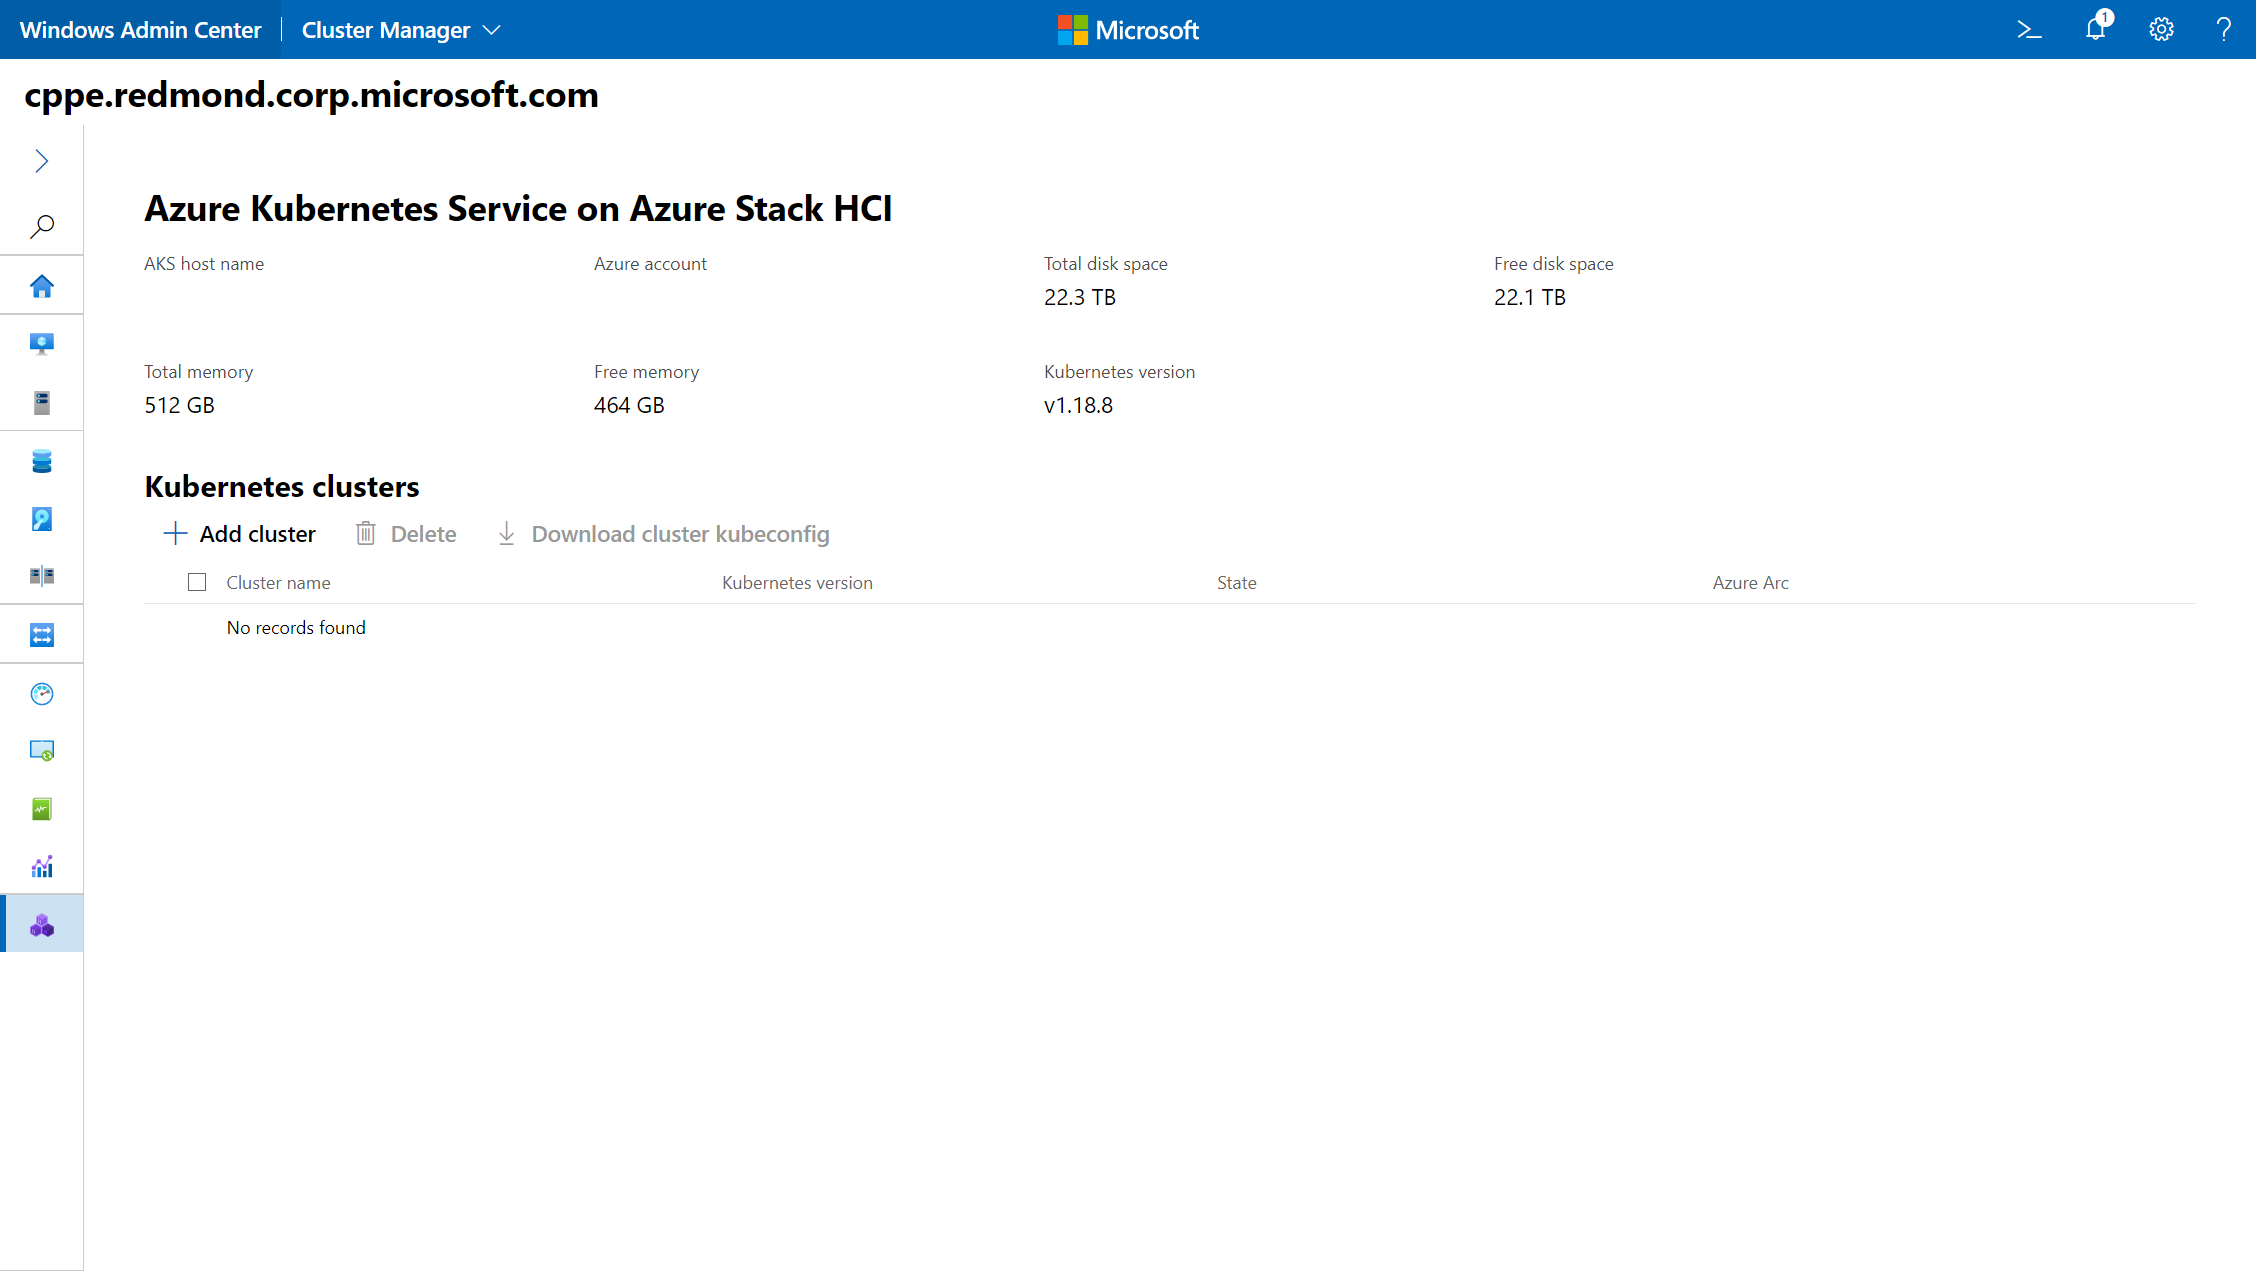The image size is (2256, 1271).
Task: Open notifications bell with one alert
Action: pos(2097,28)
